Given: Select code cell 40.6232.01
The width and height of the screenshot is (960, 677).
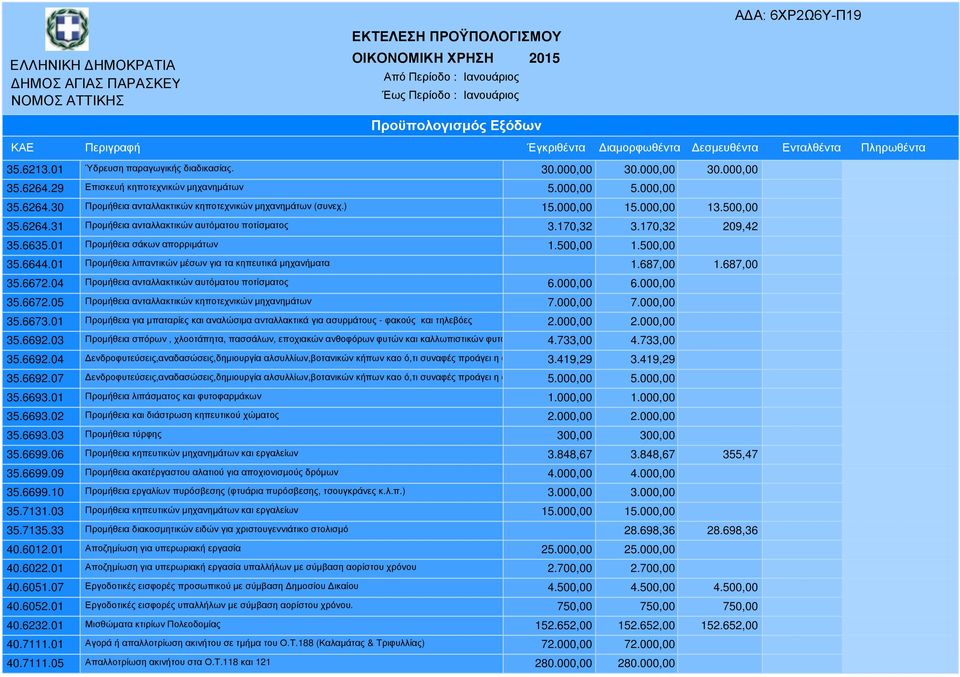Looking at the screenshot, I should coord(41,625).
